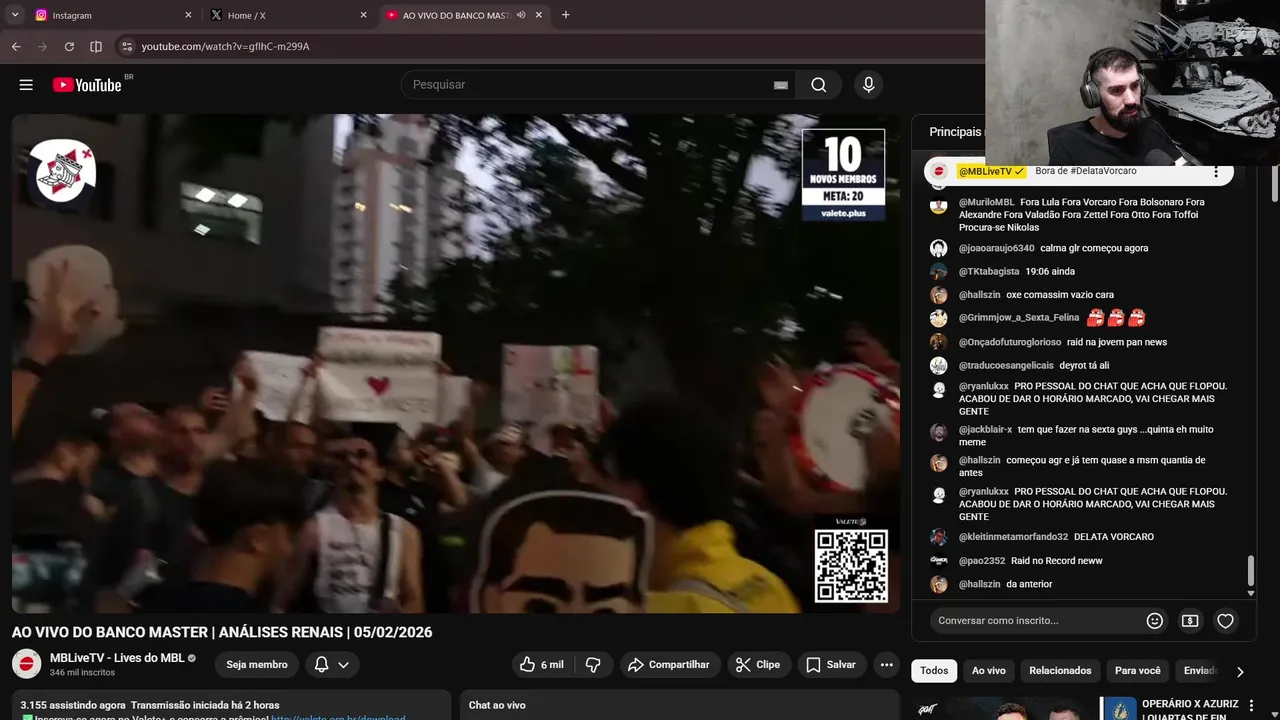This screenshot has width=1280, height=720.
Task: Click pinned @MBLiveTV chat message
Action: [1078, 172]
